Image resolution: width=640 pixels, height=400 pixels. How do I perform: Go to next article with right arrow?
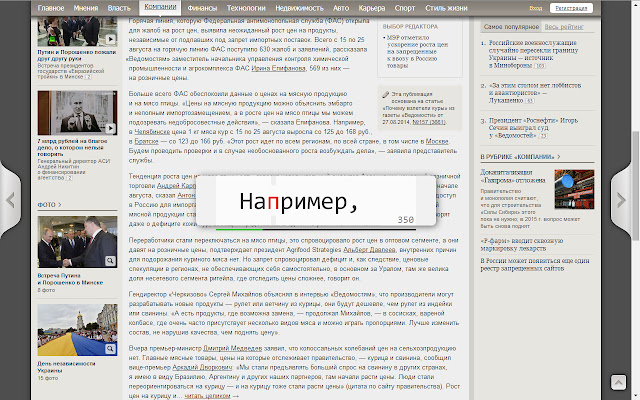621,200
